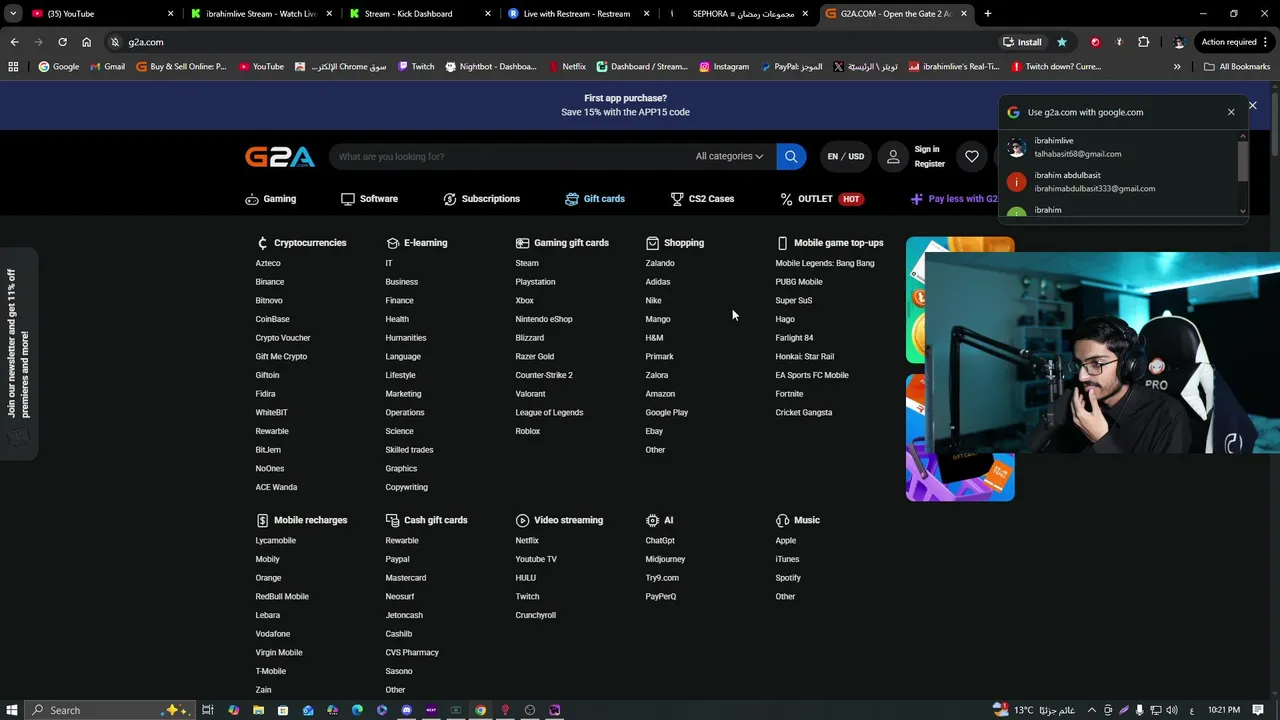Open the Twitch bookmark
The height and width of the screenshot is (720, 1280).
415,67
